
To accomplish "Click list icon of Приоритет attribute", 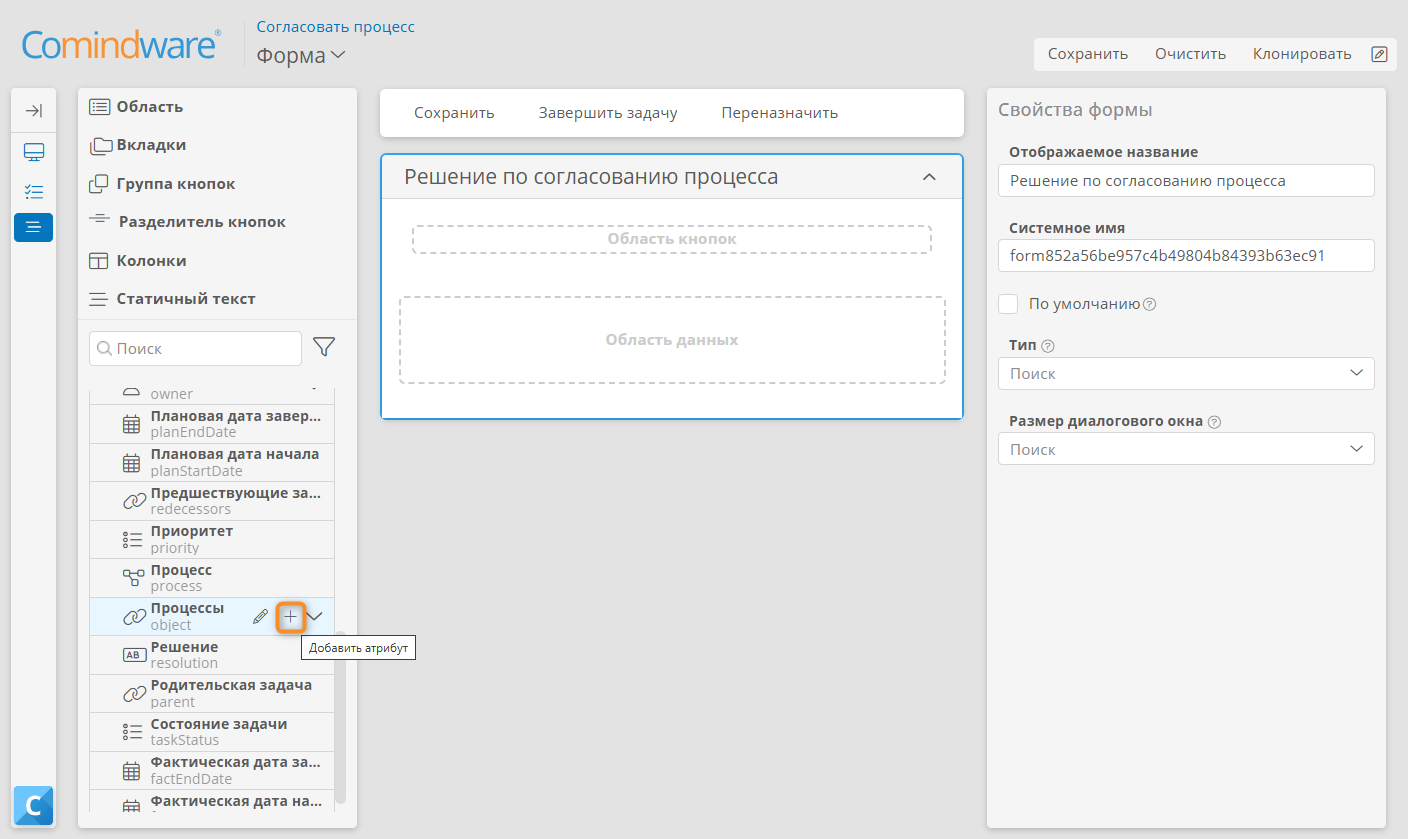I will (x=132, y=539).
